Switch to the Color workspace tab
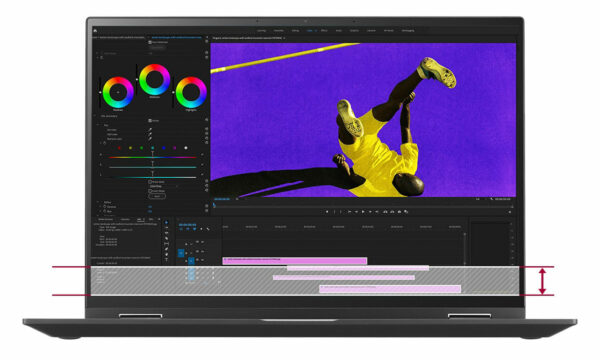 [x=310, y=31]
